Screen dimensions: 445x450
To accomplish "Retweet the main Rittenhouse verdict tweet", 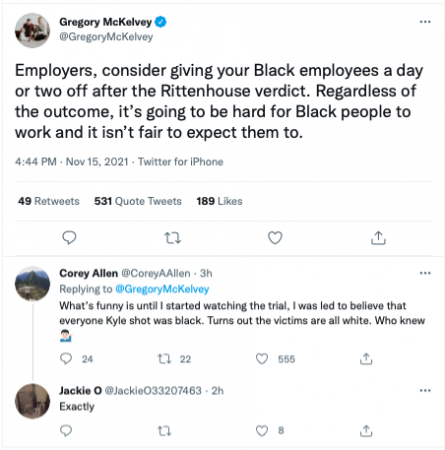I will (x=173, y=238).
